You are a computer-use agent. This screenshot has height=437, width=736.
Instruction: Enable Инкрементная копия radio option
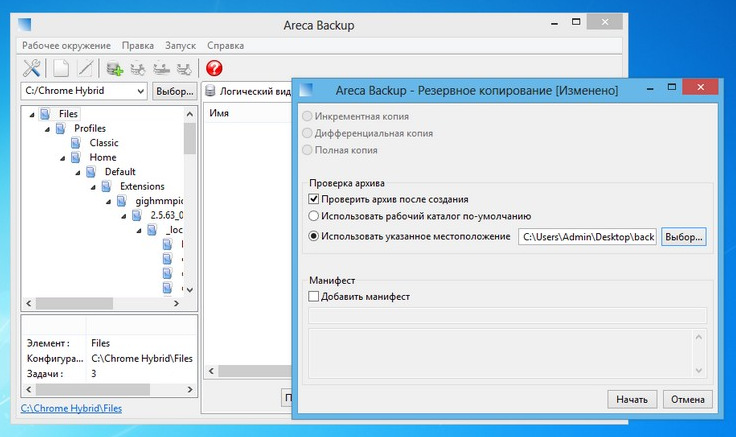click(x=307, y=116)
